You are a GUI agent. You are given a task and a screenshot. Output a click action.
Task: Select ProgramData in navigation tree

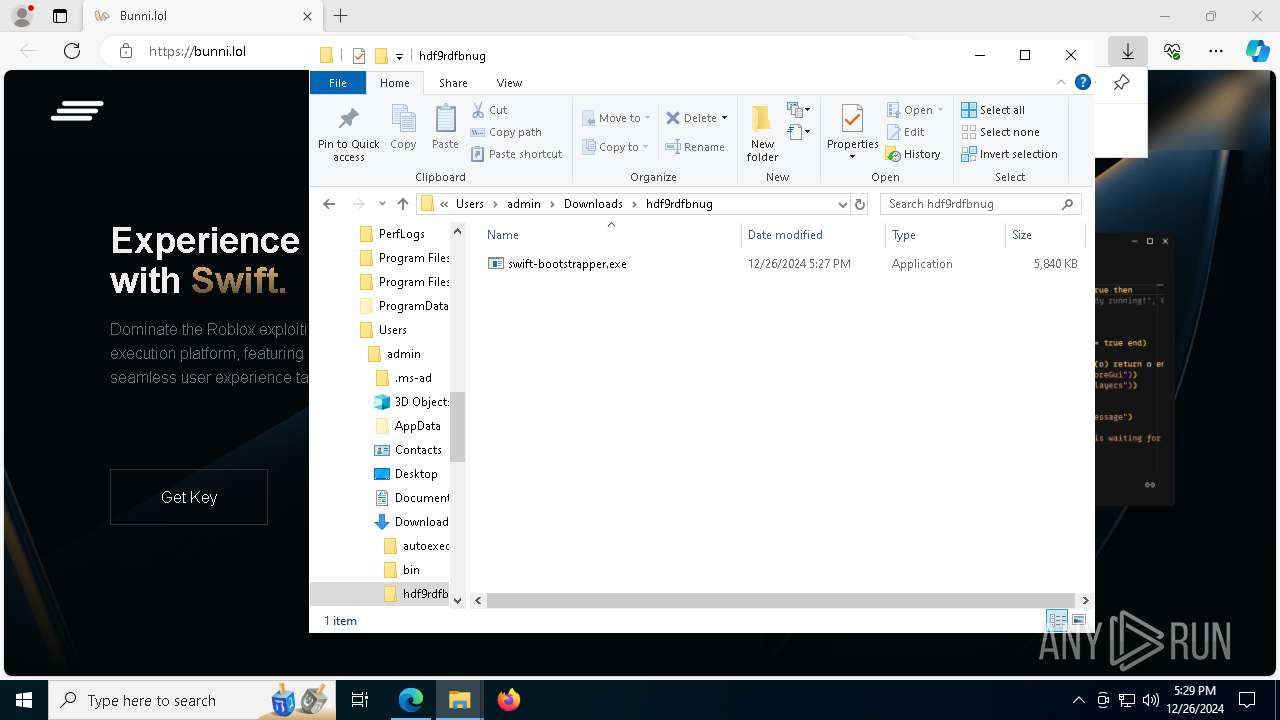coord(404,306)
